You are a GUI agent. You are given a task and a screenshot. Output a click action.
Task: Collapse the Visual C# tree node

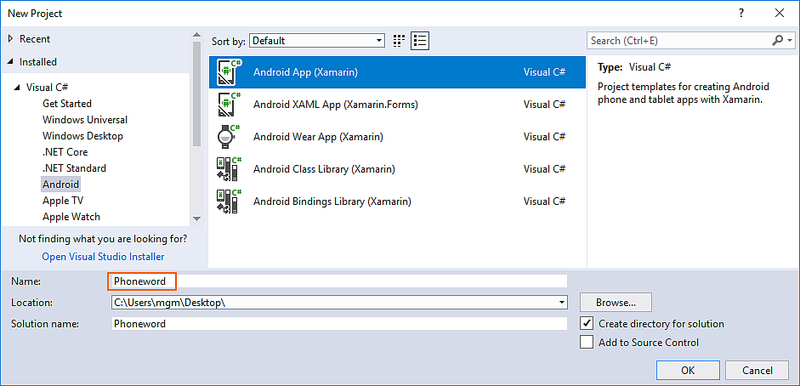19,87
